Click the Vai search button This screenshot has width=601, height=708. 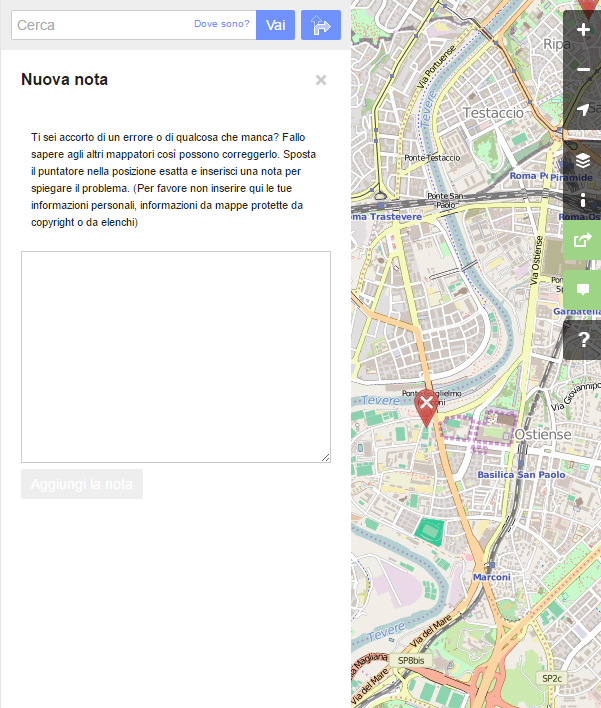[275, 25]
